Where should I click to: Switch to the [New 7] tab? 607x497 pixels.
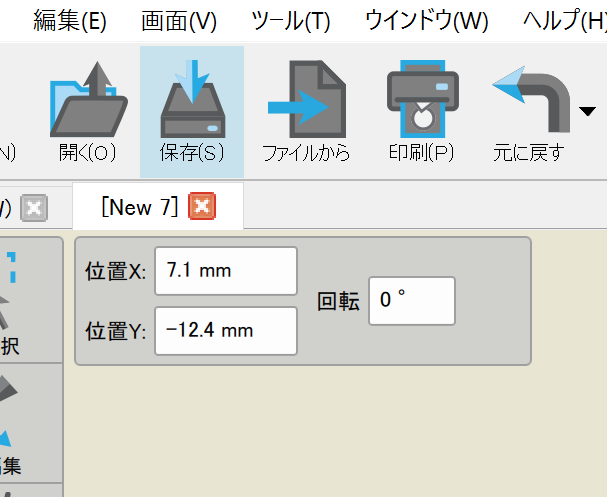(139, 207)
